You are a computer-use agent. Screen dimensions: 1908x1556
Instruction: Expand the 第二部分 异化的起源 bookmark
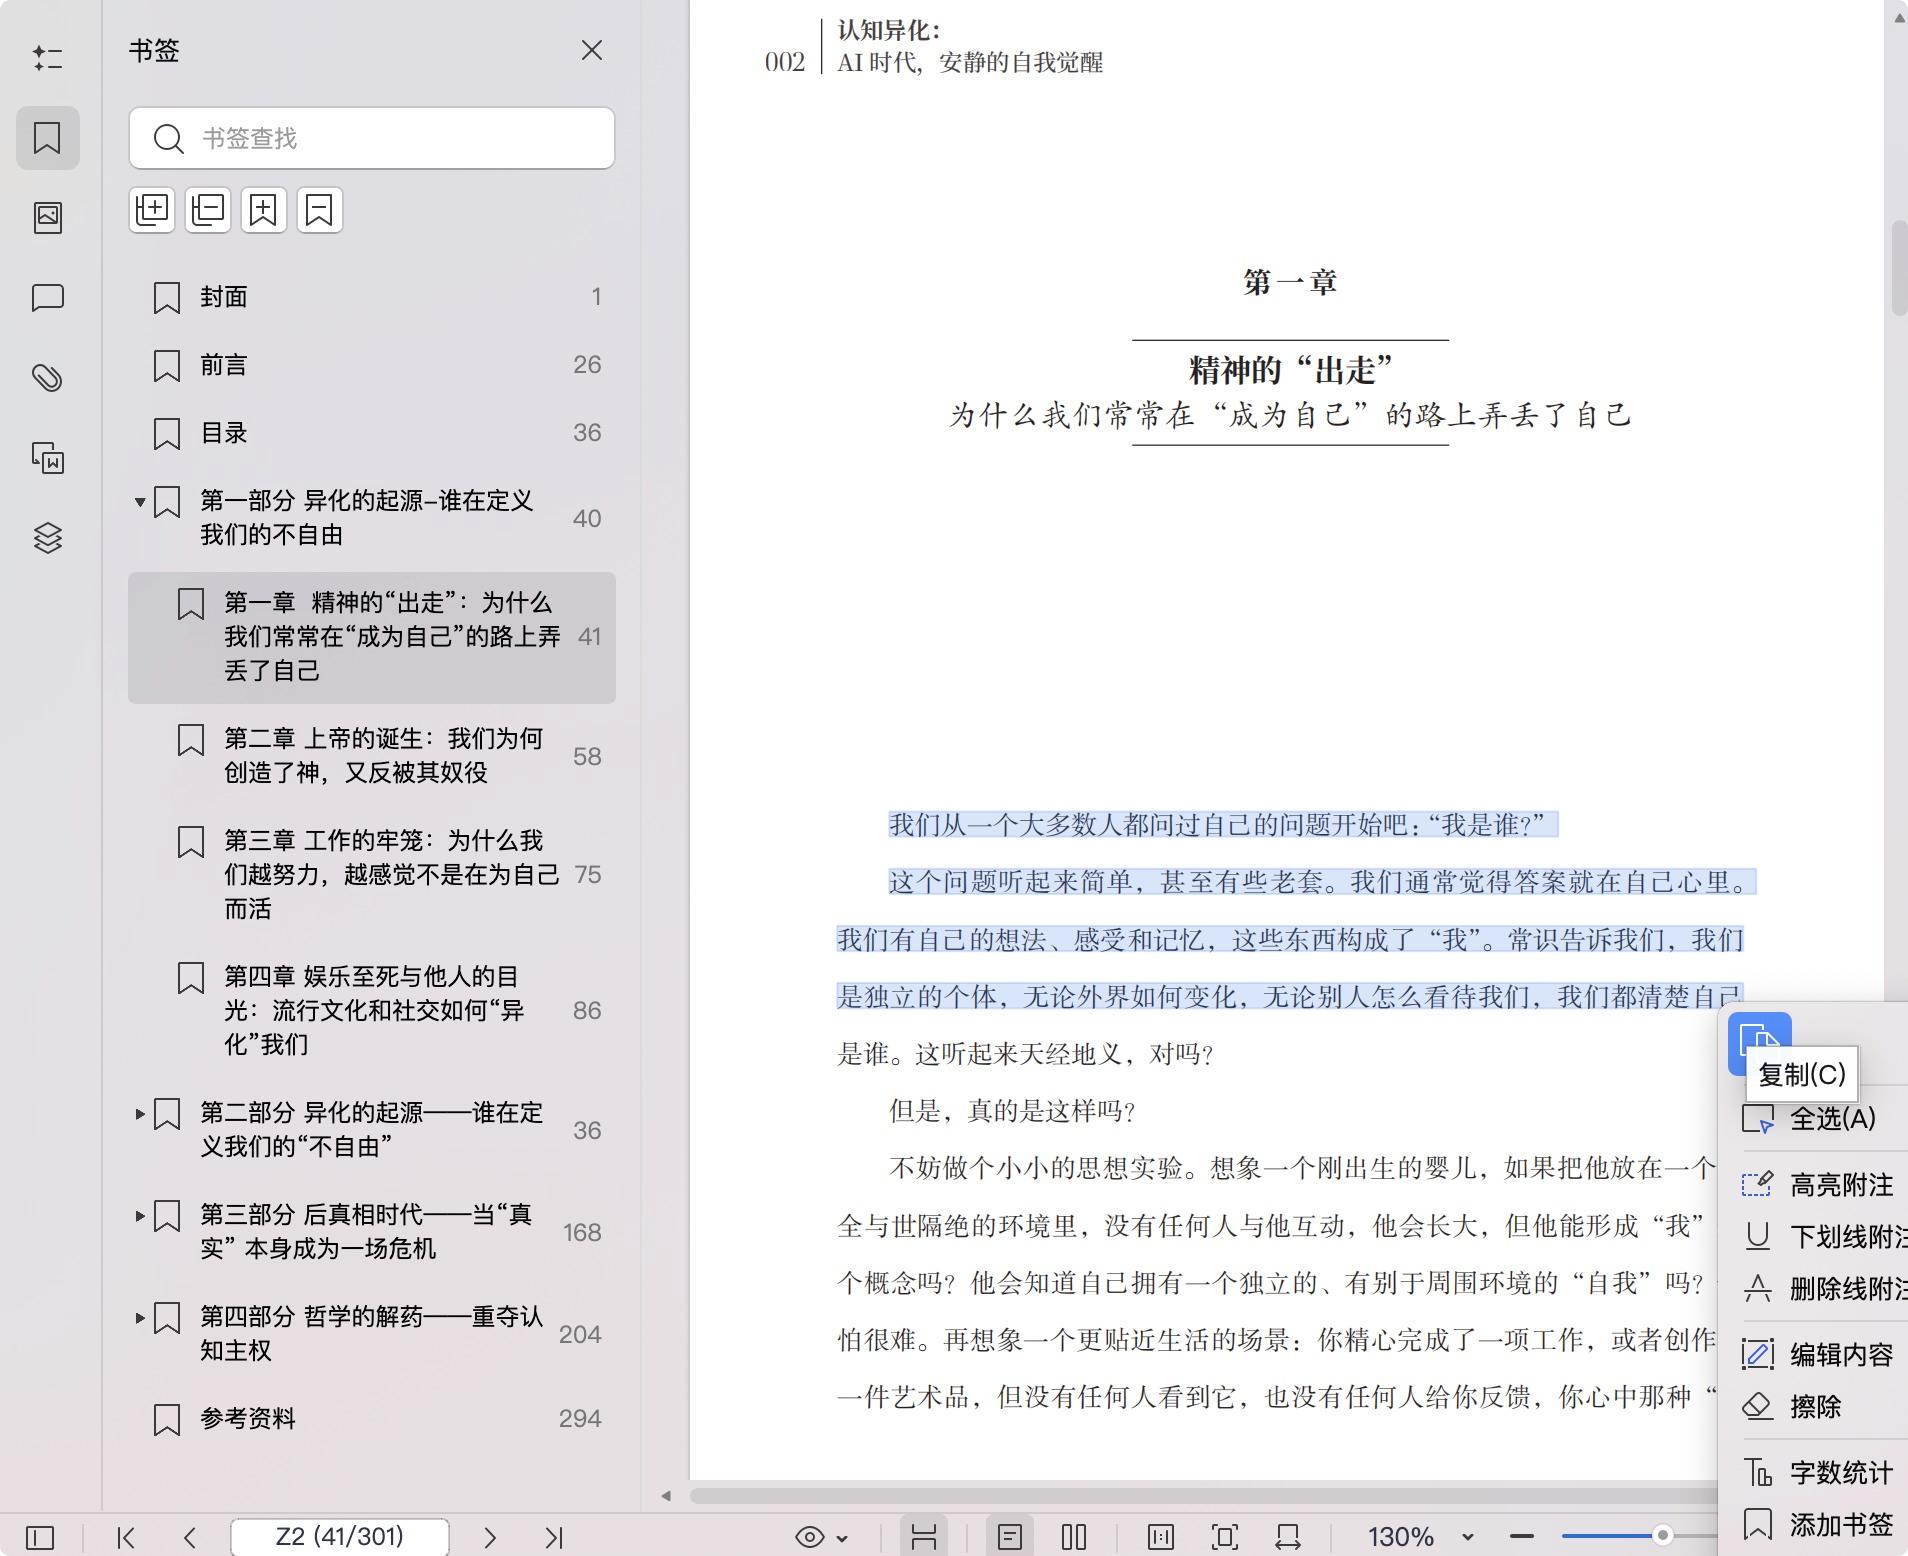click(140, 1113)
